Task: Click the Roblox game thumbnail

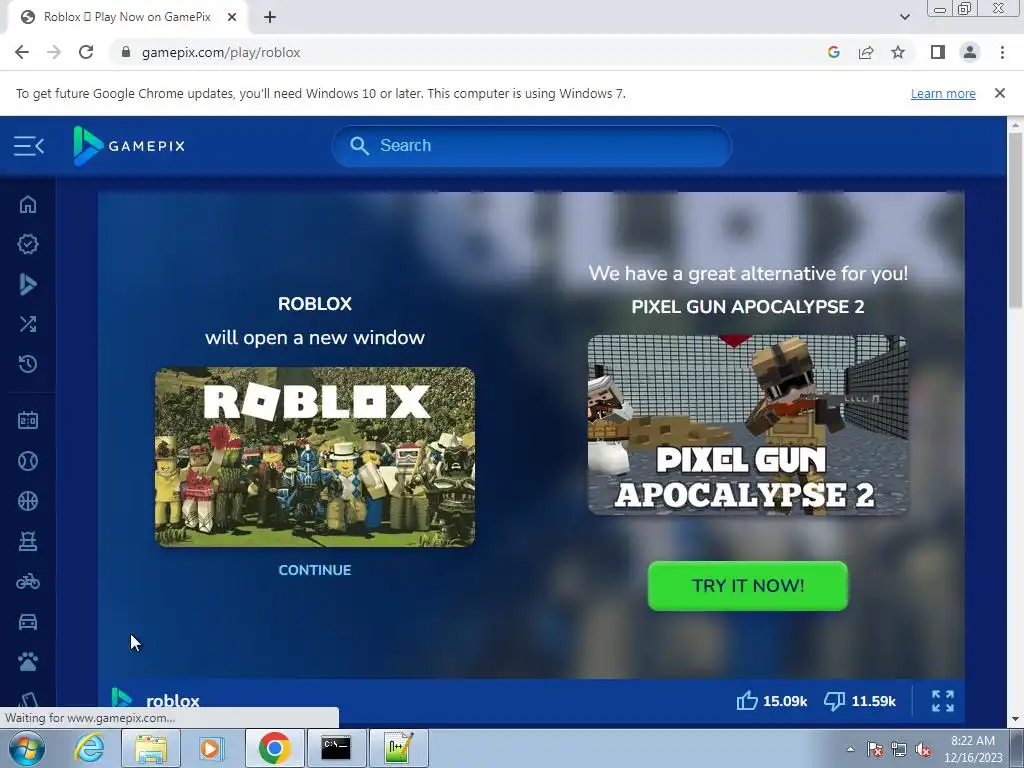Action: [x=315, y=456]
